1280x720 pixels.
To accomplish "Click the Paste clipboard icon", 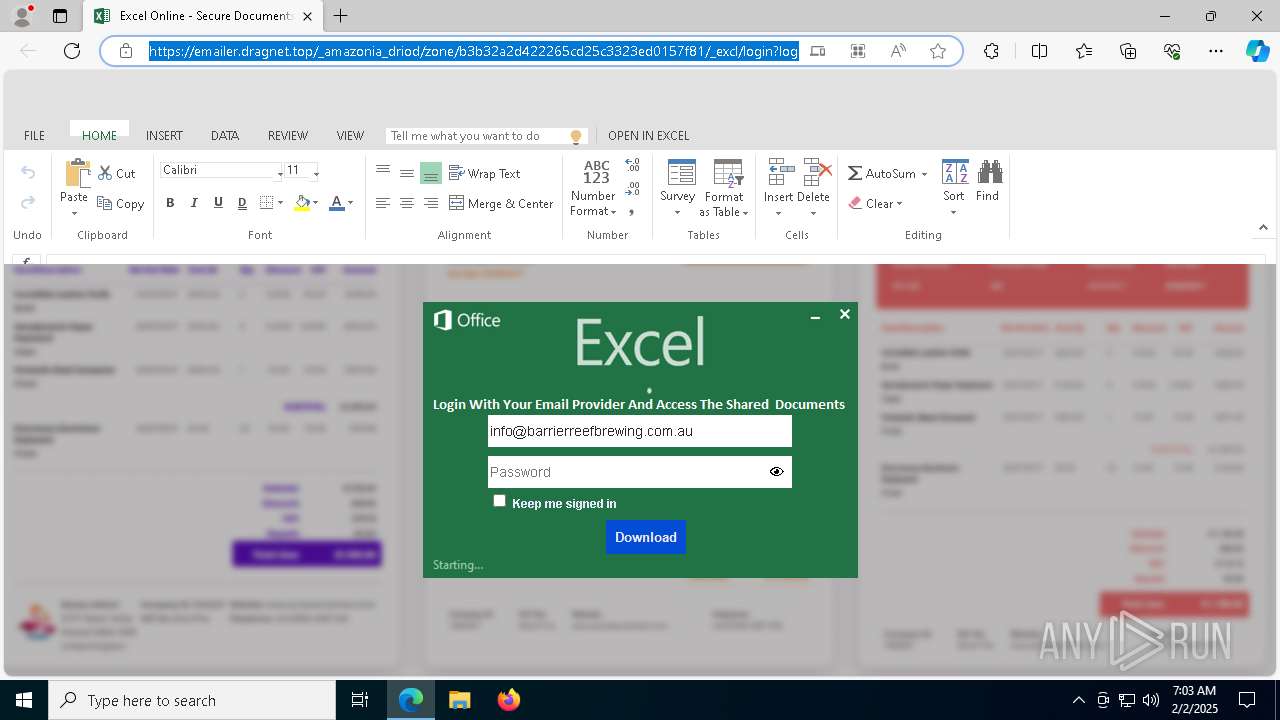I will point(77,173).
